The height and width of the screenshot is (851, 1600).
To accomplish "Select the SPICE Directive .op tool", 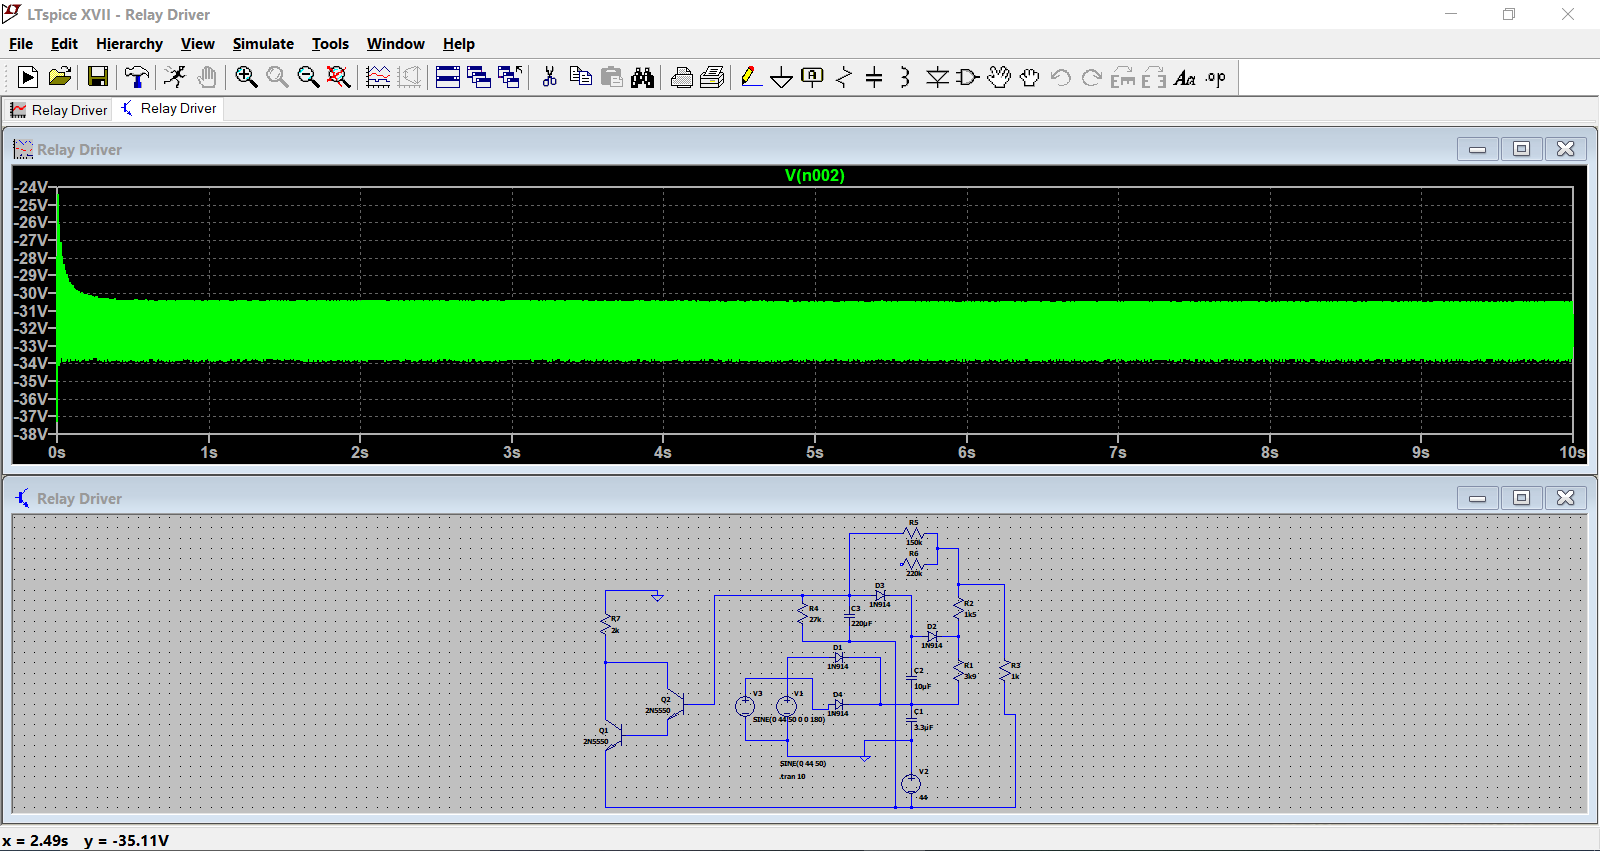I will click(x=1216, y=77).
